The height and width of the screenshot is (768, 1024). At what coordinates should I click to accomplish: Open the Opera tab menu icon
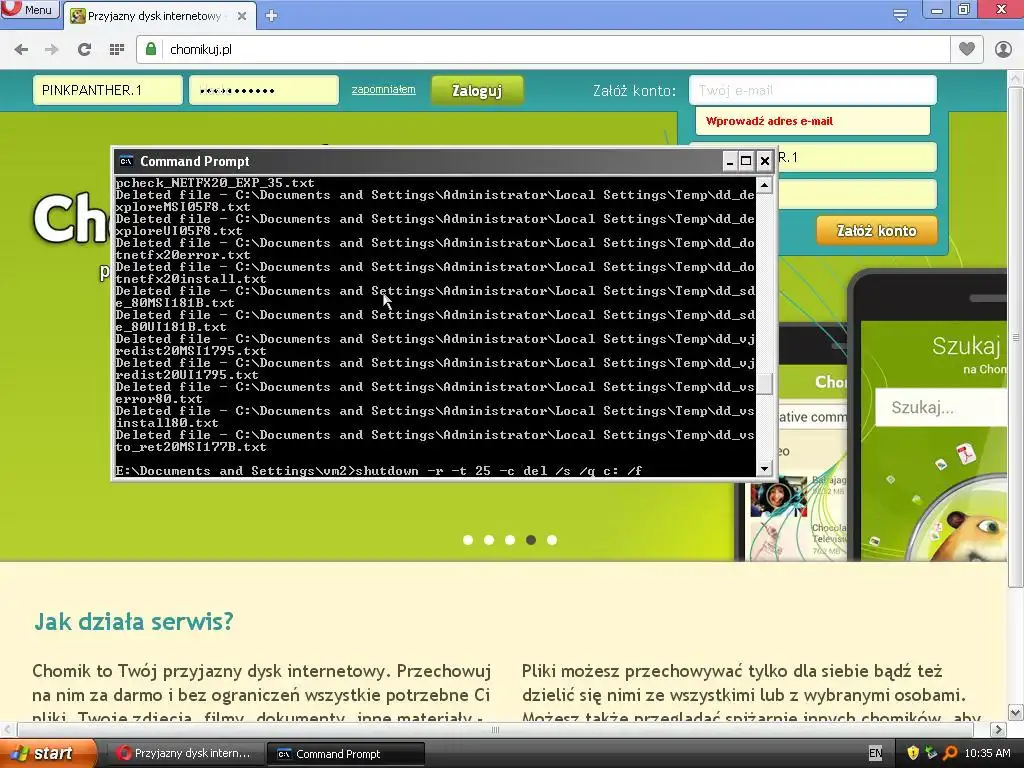pos(900,16)
